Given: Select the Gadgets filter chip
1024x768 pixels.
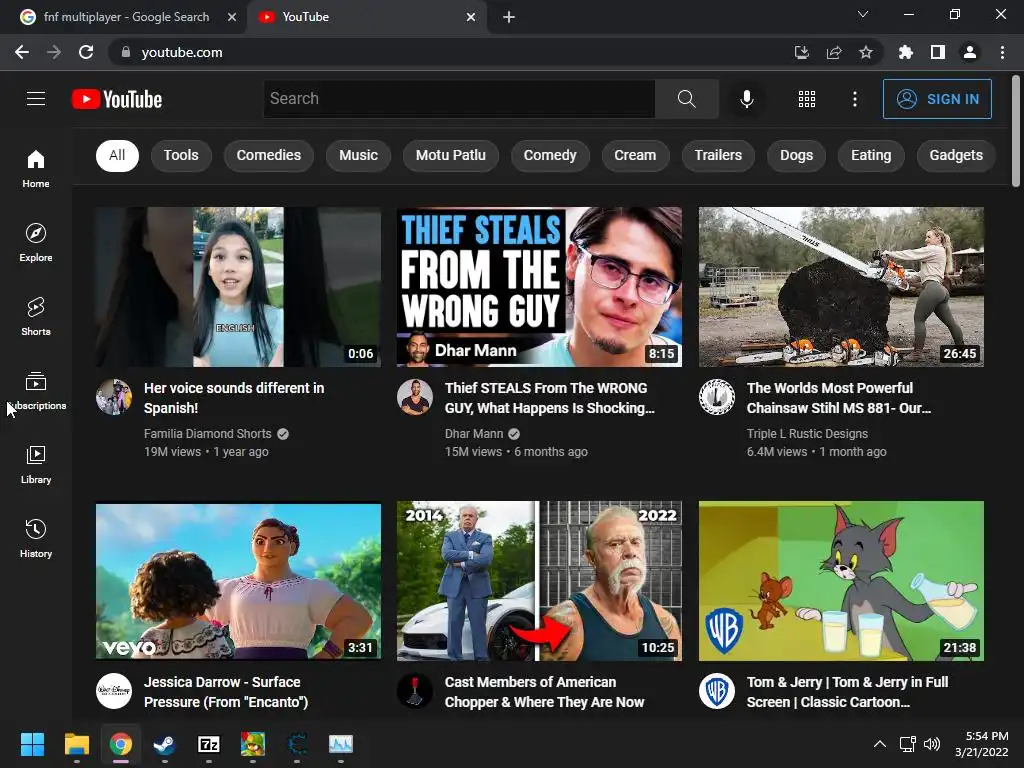Looking at the screenshot, I should tap(955, 155).
